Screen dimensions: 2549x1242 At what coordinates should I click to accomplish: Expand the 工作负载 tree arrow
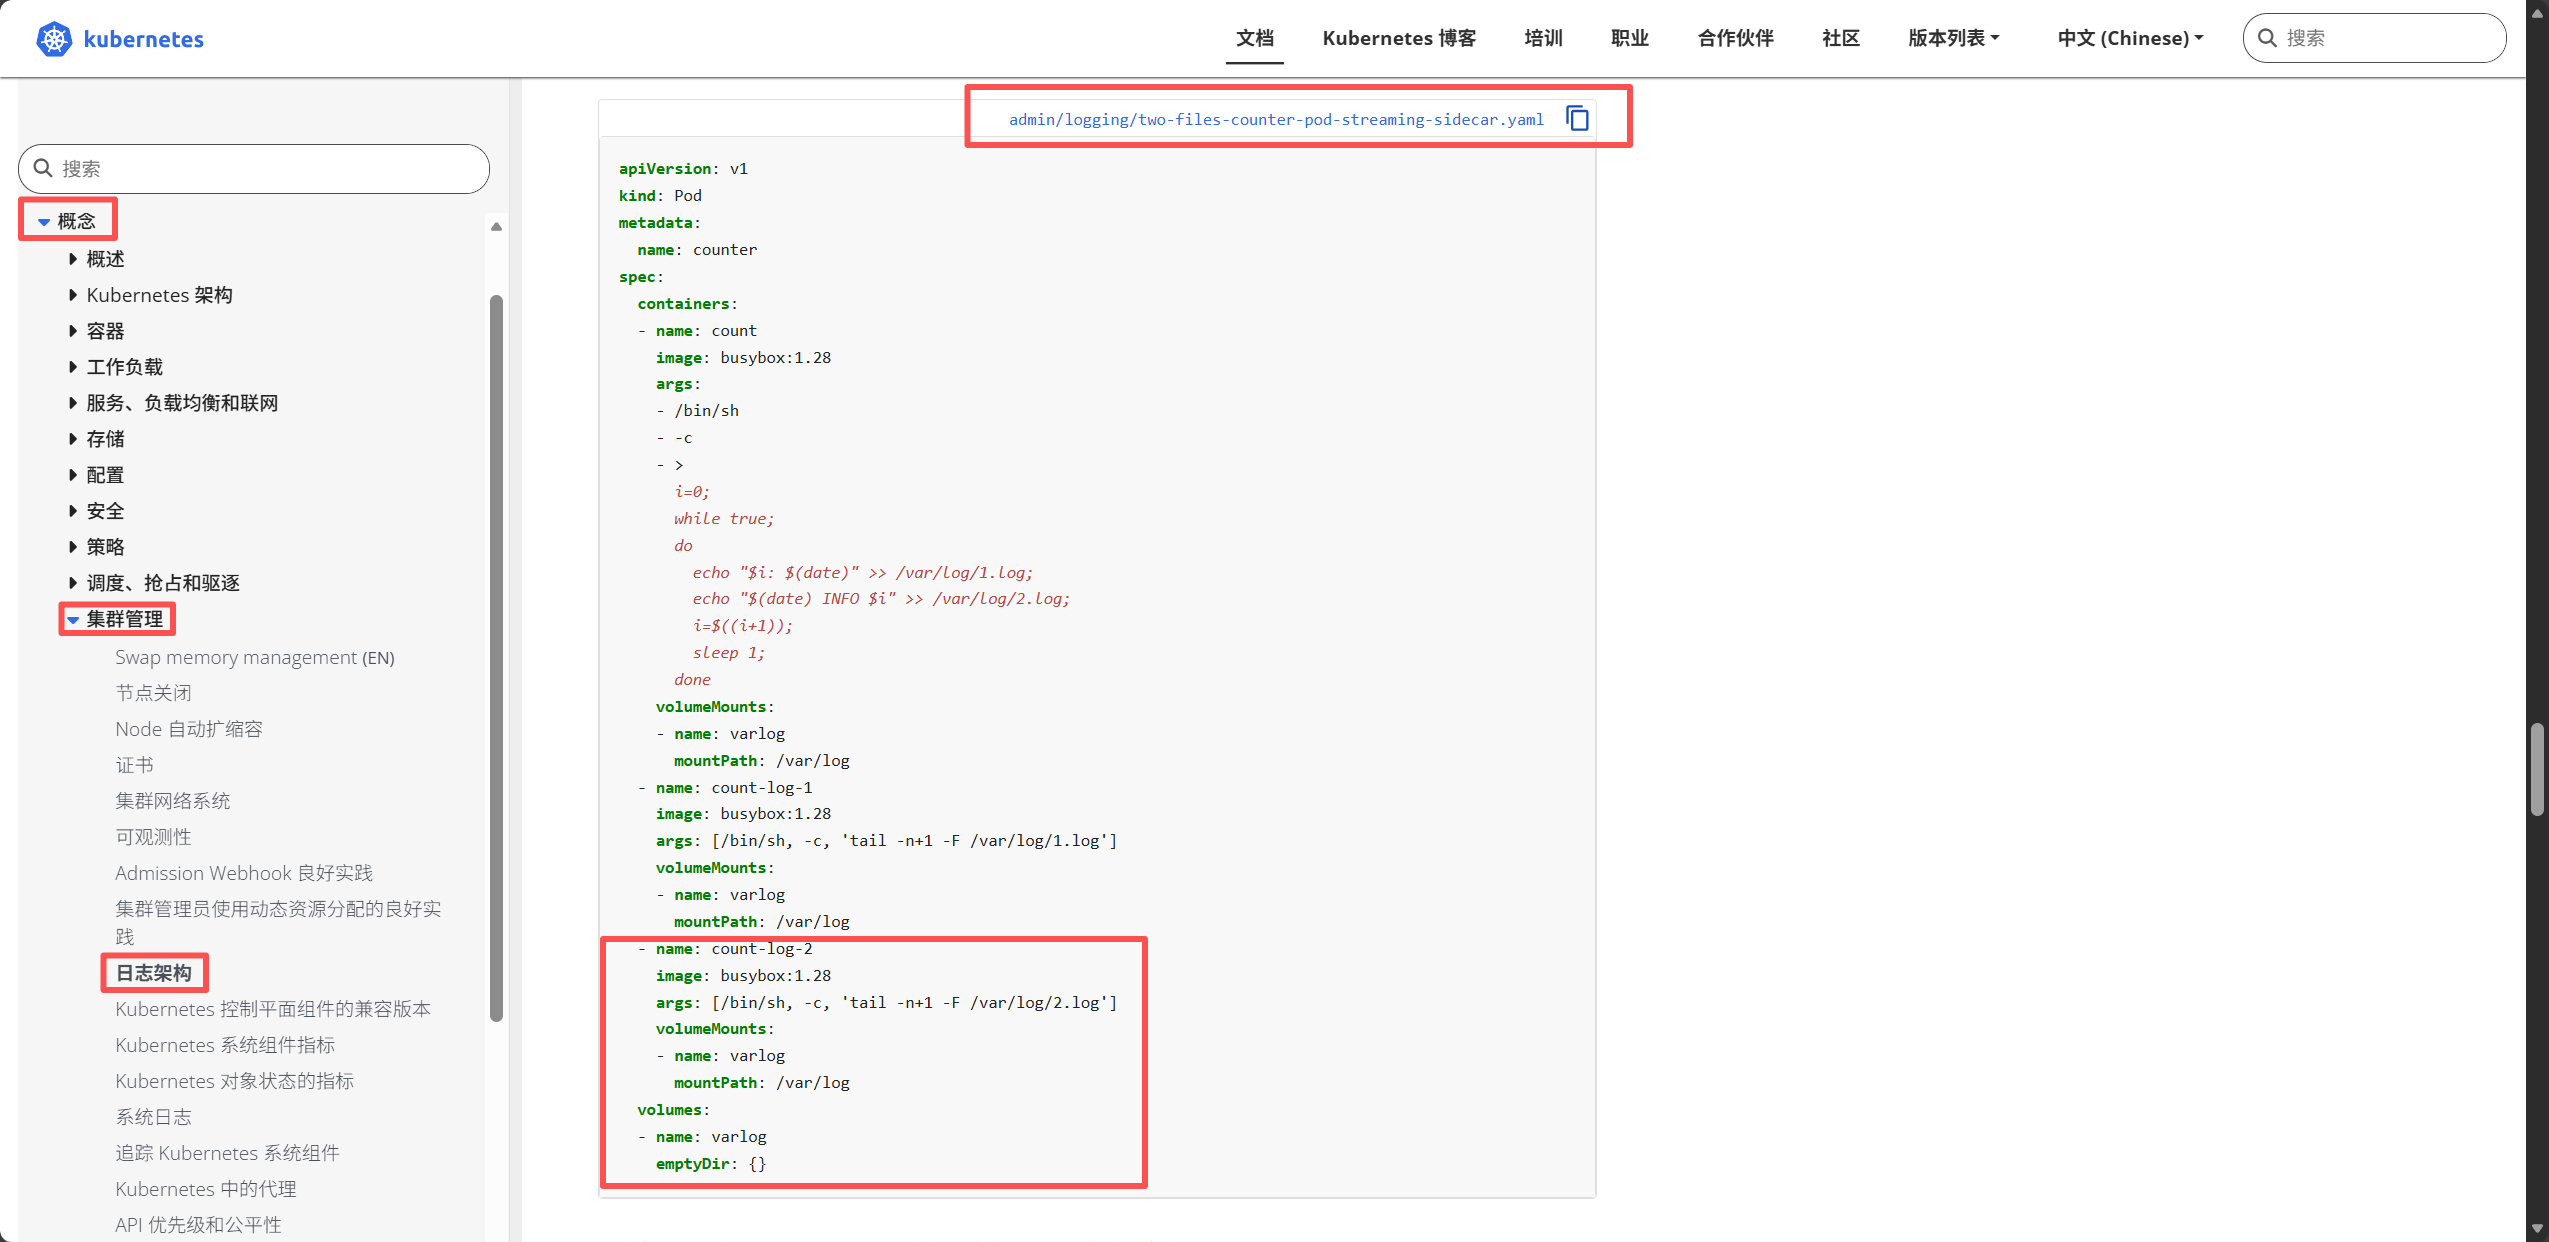pos(73,367)
